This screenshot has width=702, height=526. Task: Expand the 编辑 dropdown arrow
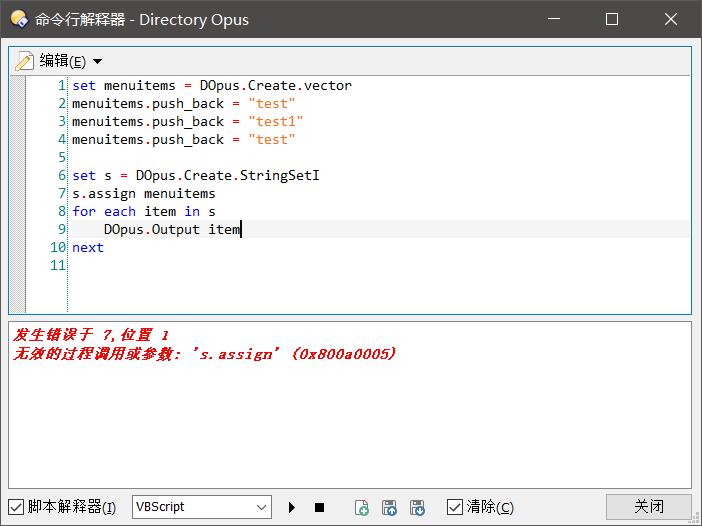(98, 61)
